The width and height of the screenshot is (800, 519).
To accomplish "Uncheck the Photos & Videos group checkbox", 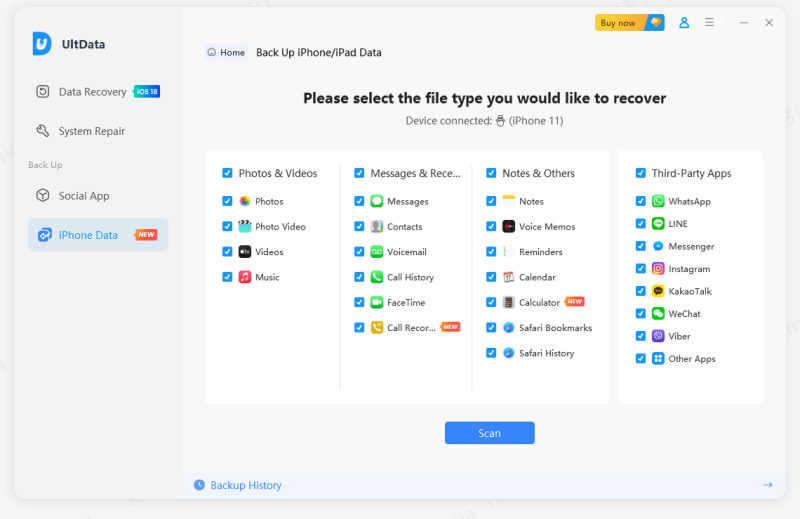I will click(228, 173).
